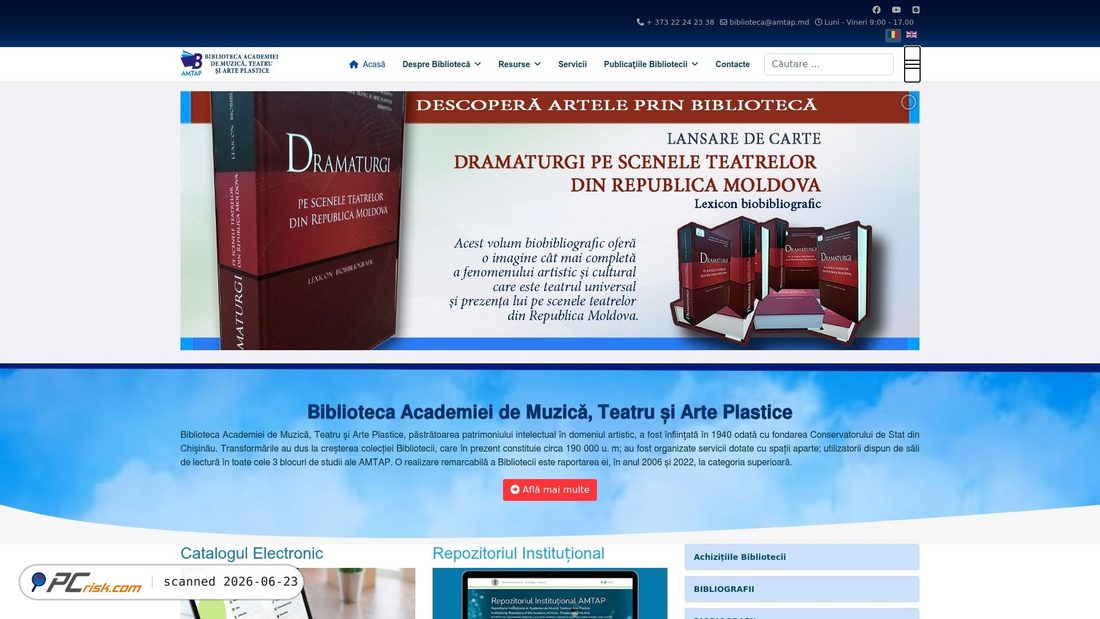Viewport: 1100px width, 619px height.
Task: Expand the Resurse dropdown menu
Action: click(519, 64)
